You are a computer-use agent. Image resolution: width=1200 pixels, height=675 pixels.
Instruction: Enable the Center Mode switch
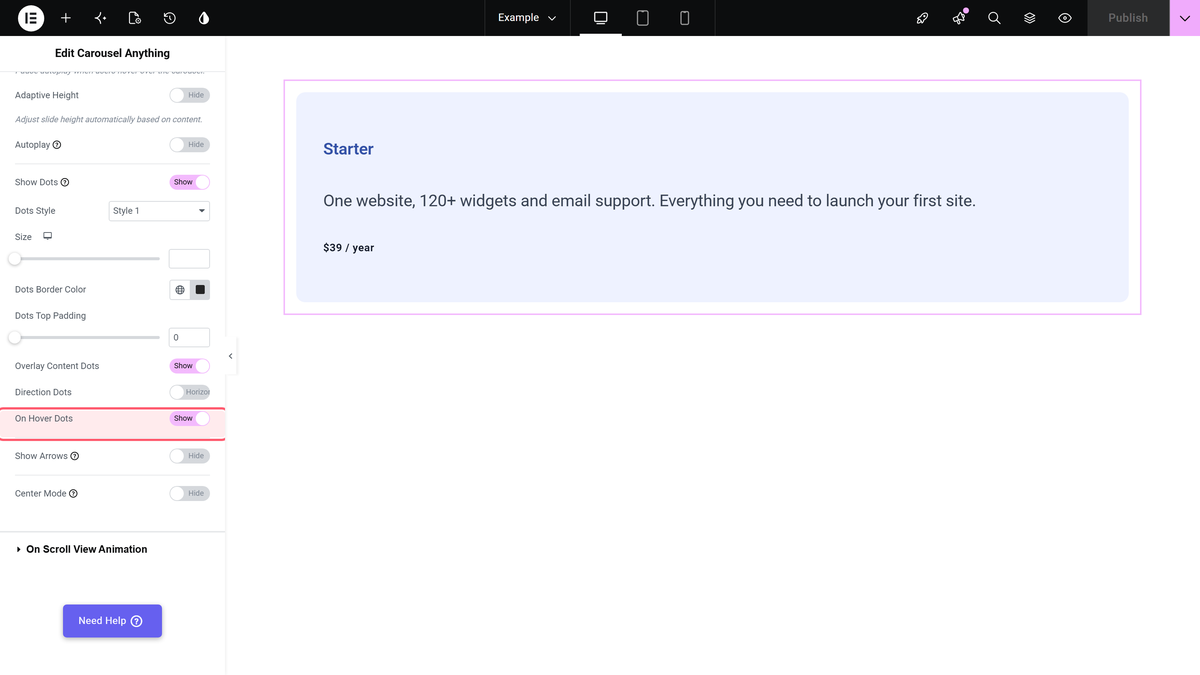(x=189, y=493)
